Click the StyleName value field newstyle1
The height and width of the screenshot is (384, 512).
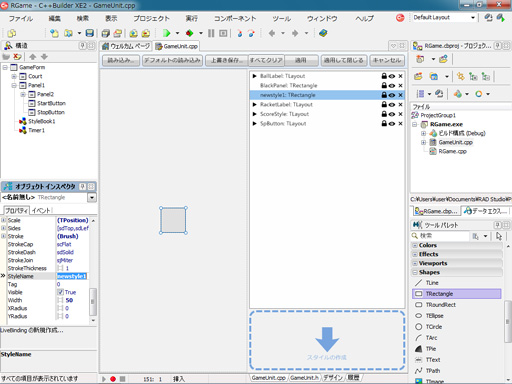(x=72, y=276)
